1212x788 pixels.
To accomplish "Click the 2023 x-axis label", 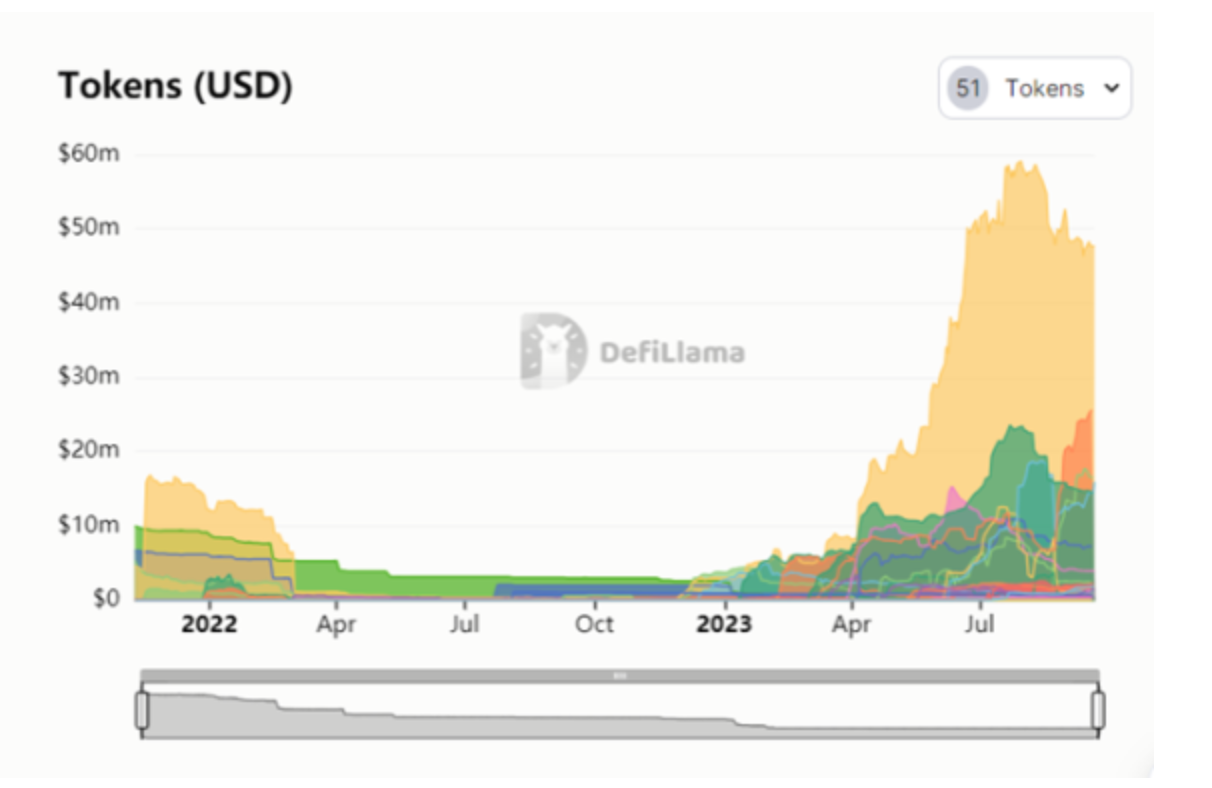I will (724, 625).
